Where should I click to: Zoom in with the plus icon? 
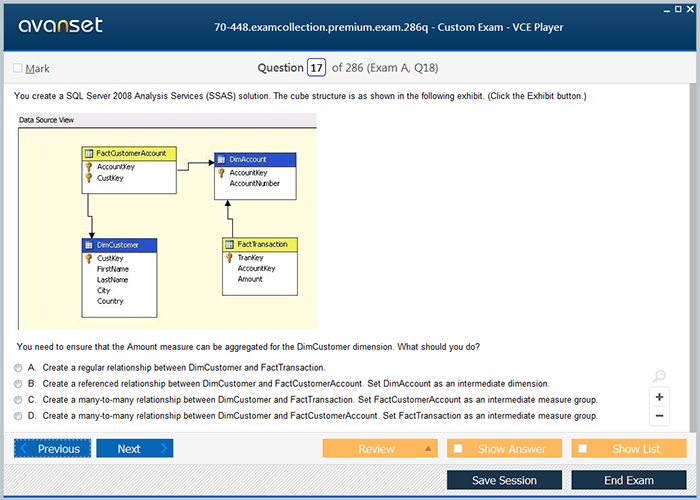659,397
